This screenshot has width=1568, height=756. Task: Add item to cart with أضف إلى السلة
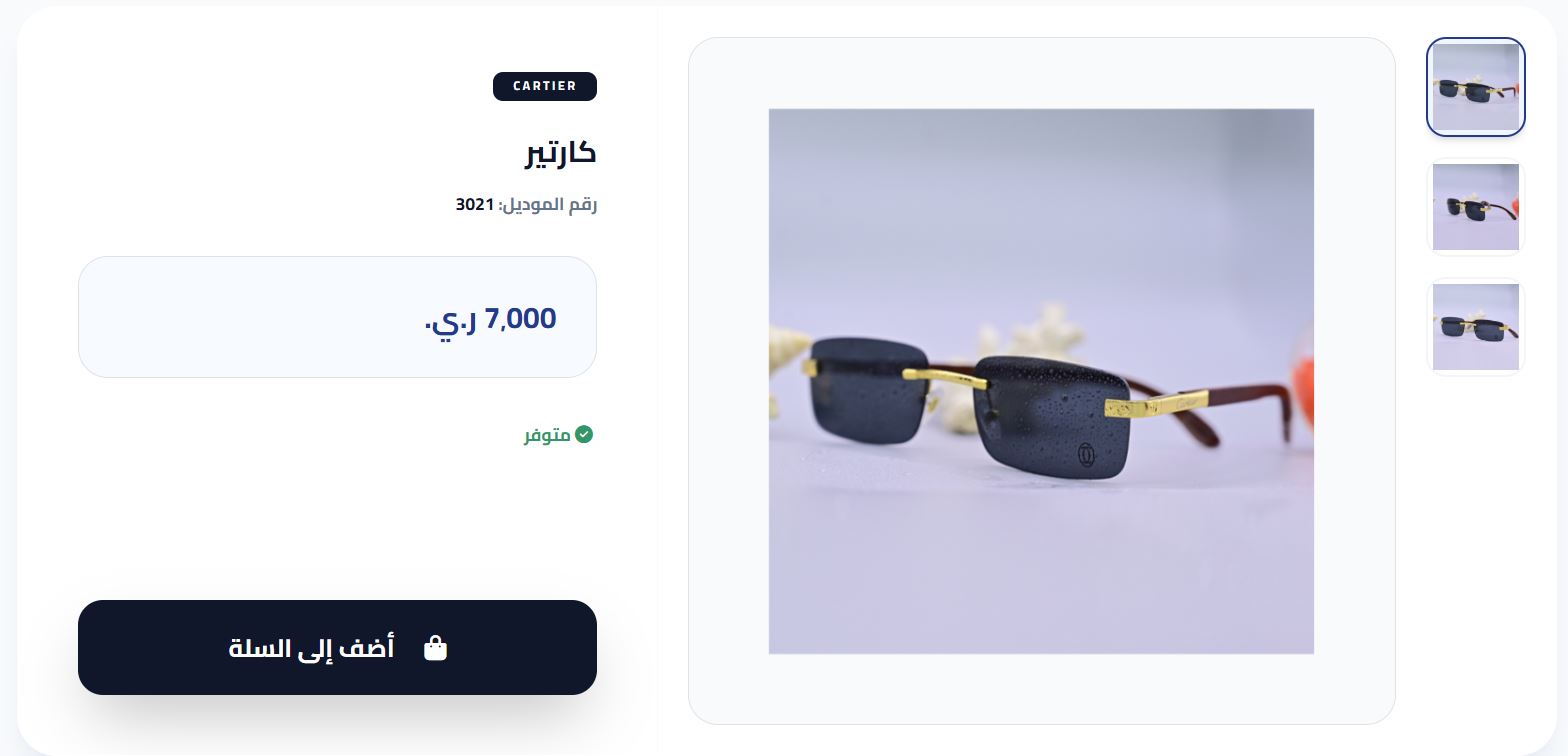337,647
